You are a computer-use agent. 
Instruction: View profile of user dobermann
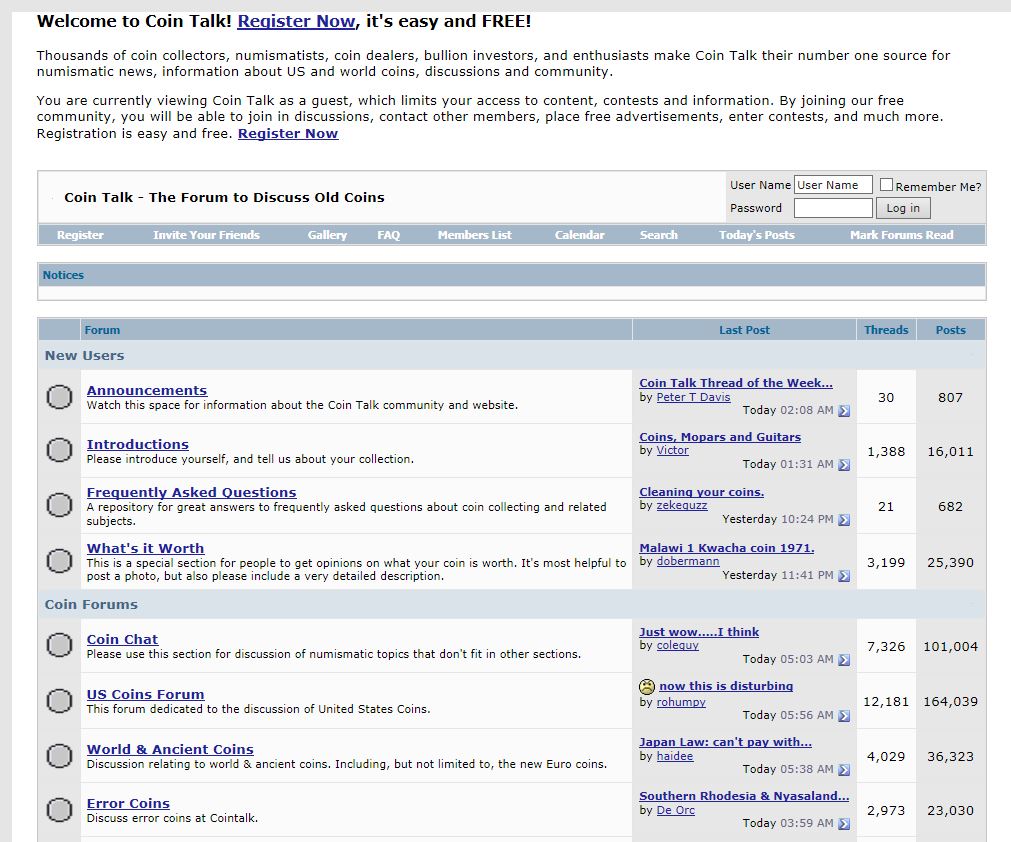click(x=688, y=561)
